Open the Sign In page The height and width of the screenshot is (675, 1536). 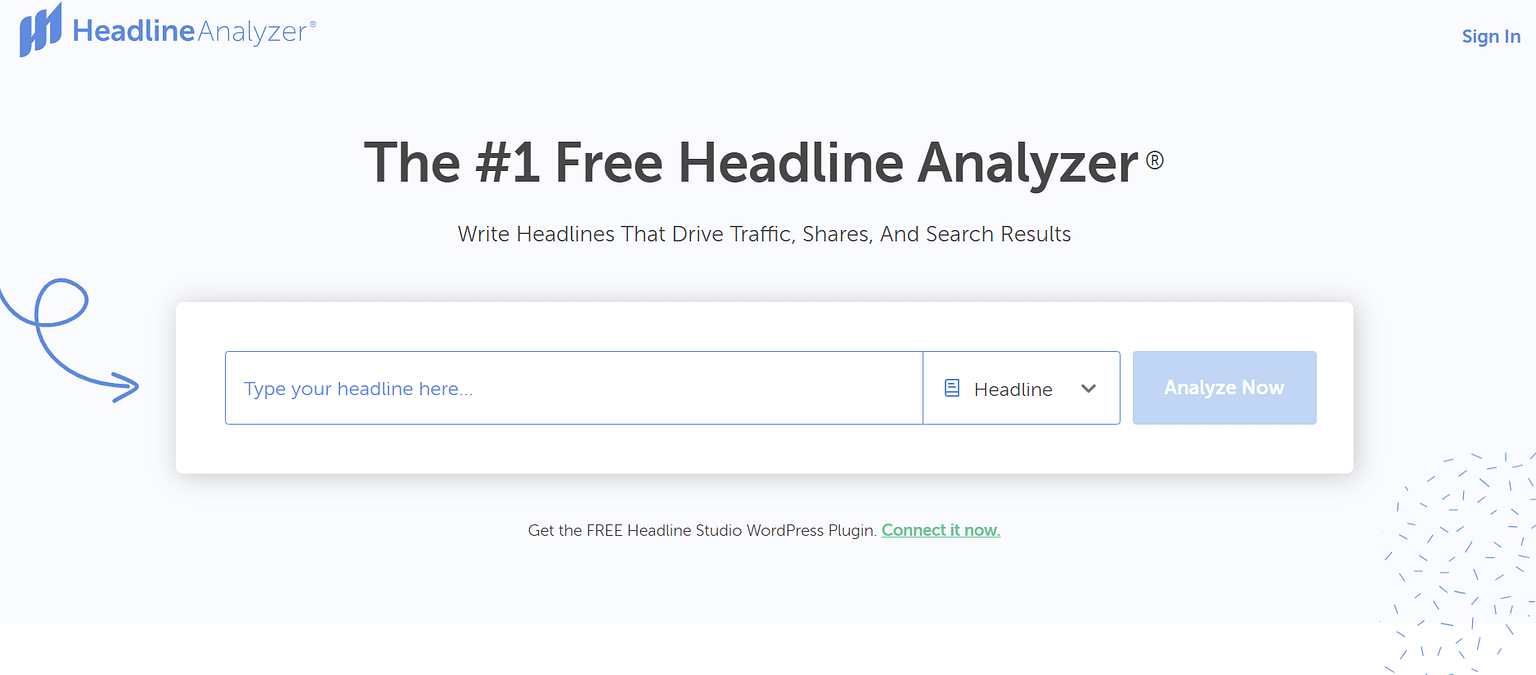point(1491,36)
